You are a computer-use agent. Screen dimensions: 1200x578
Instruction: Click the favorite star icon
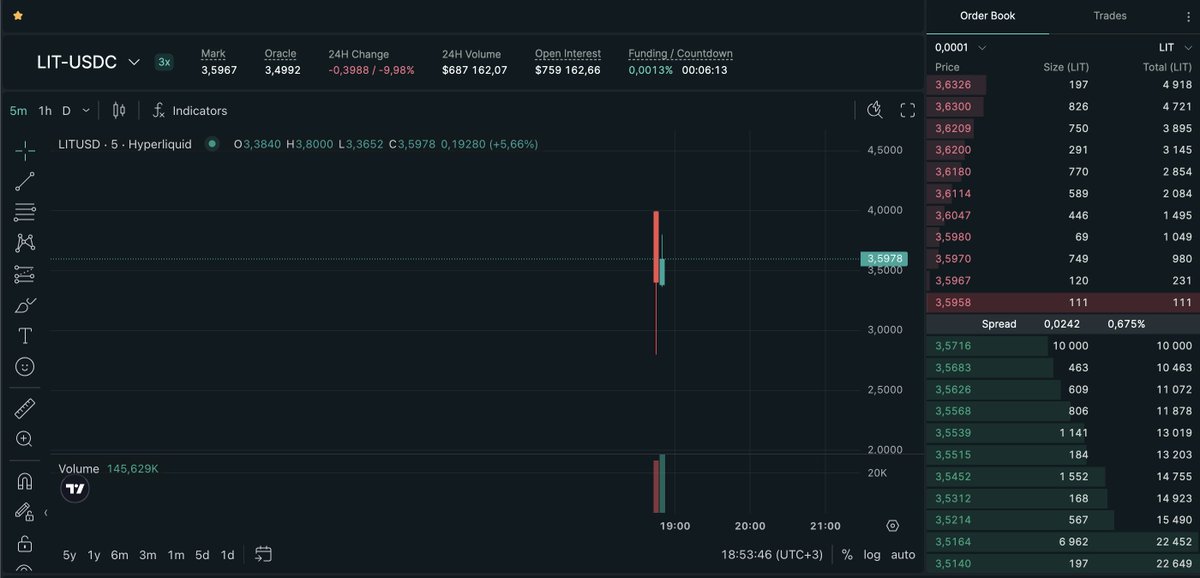[18, 17]
